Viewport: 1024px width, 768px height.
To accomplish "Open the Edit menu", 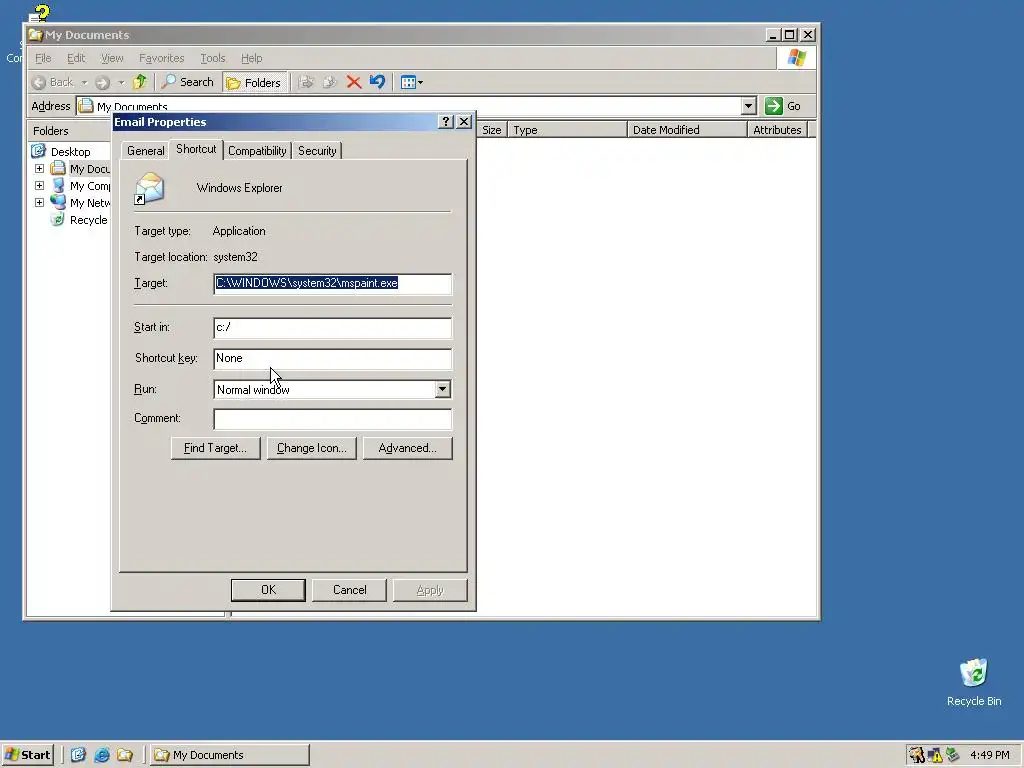I will (x=76, y=58).
